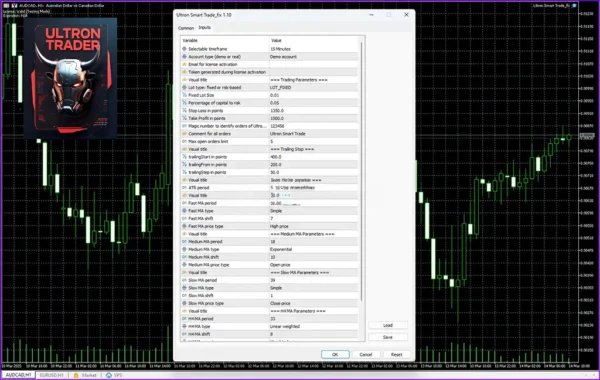The height and width of the screenshot is (380, 600).
Task: Click the Email for license activation value field
Action: coord(314,64)
